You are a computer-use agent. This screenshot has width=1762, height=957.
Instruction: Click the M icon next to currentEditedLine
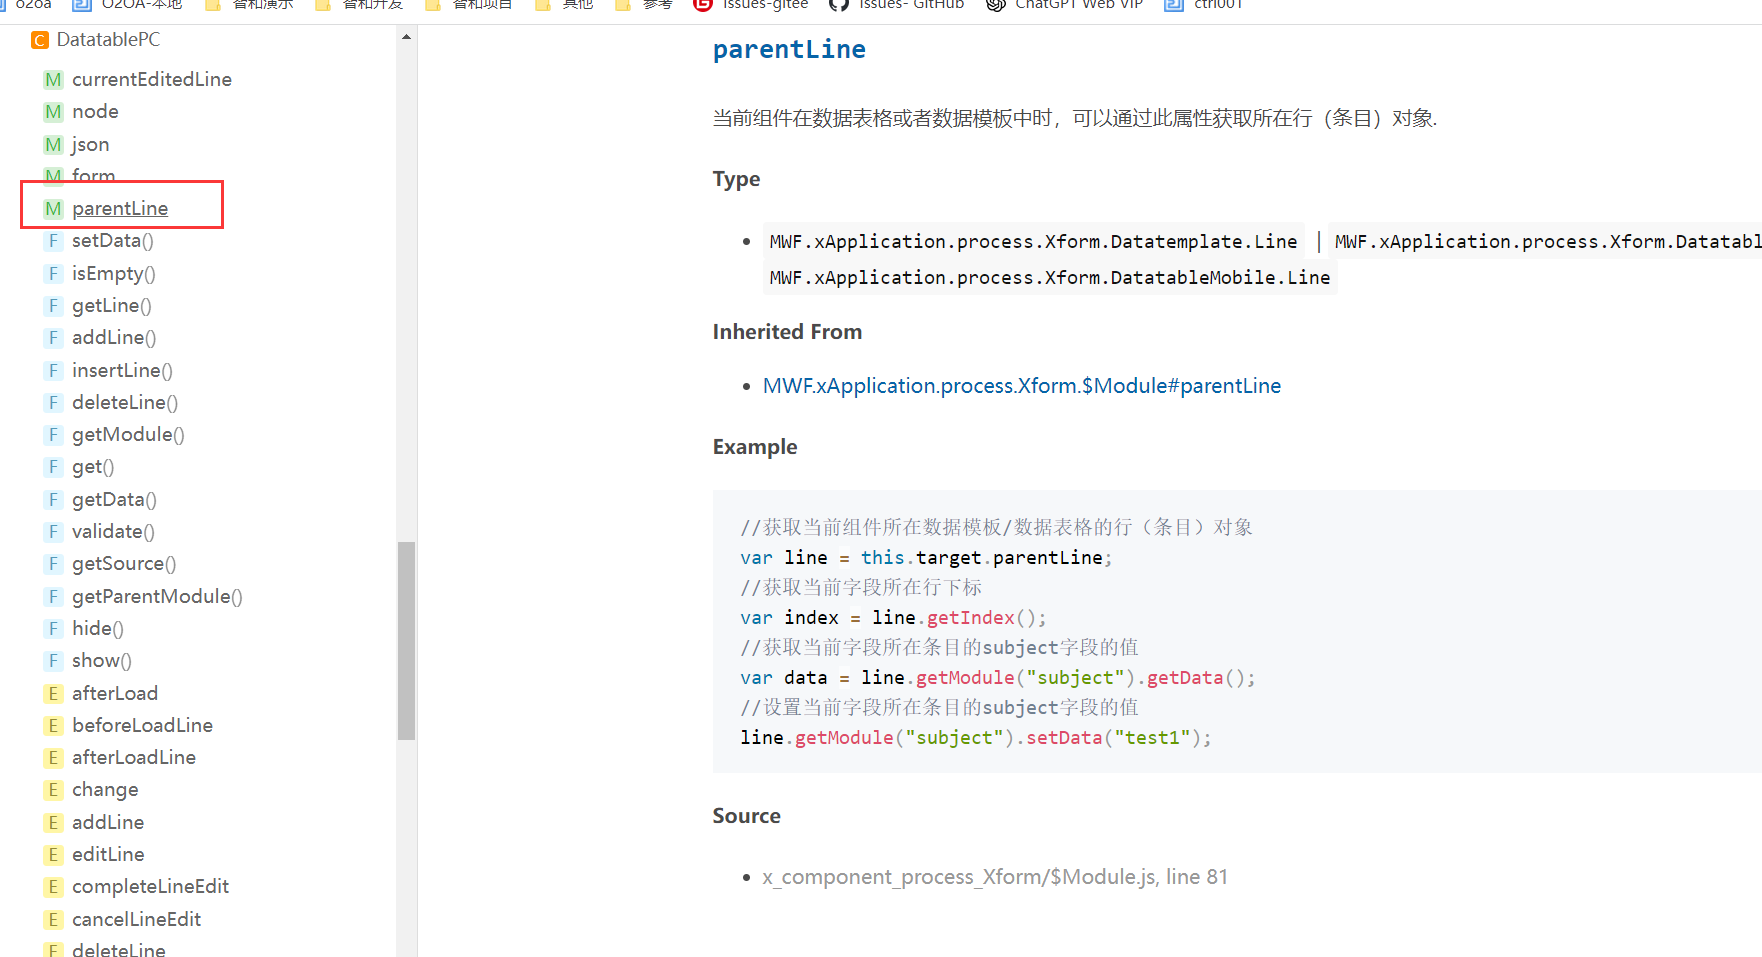tap(53, 80)
